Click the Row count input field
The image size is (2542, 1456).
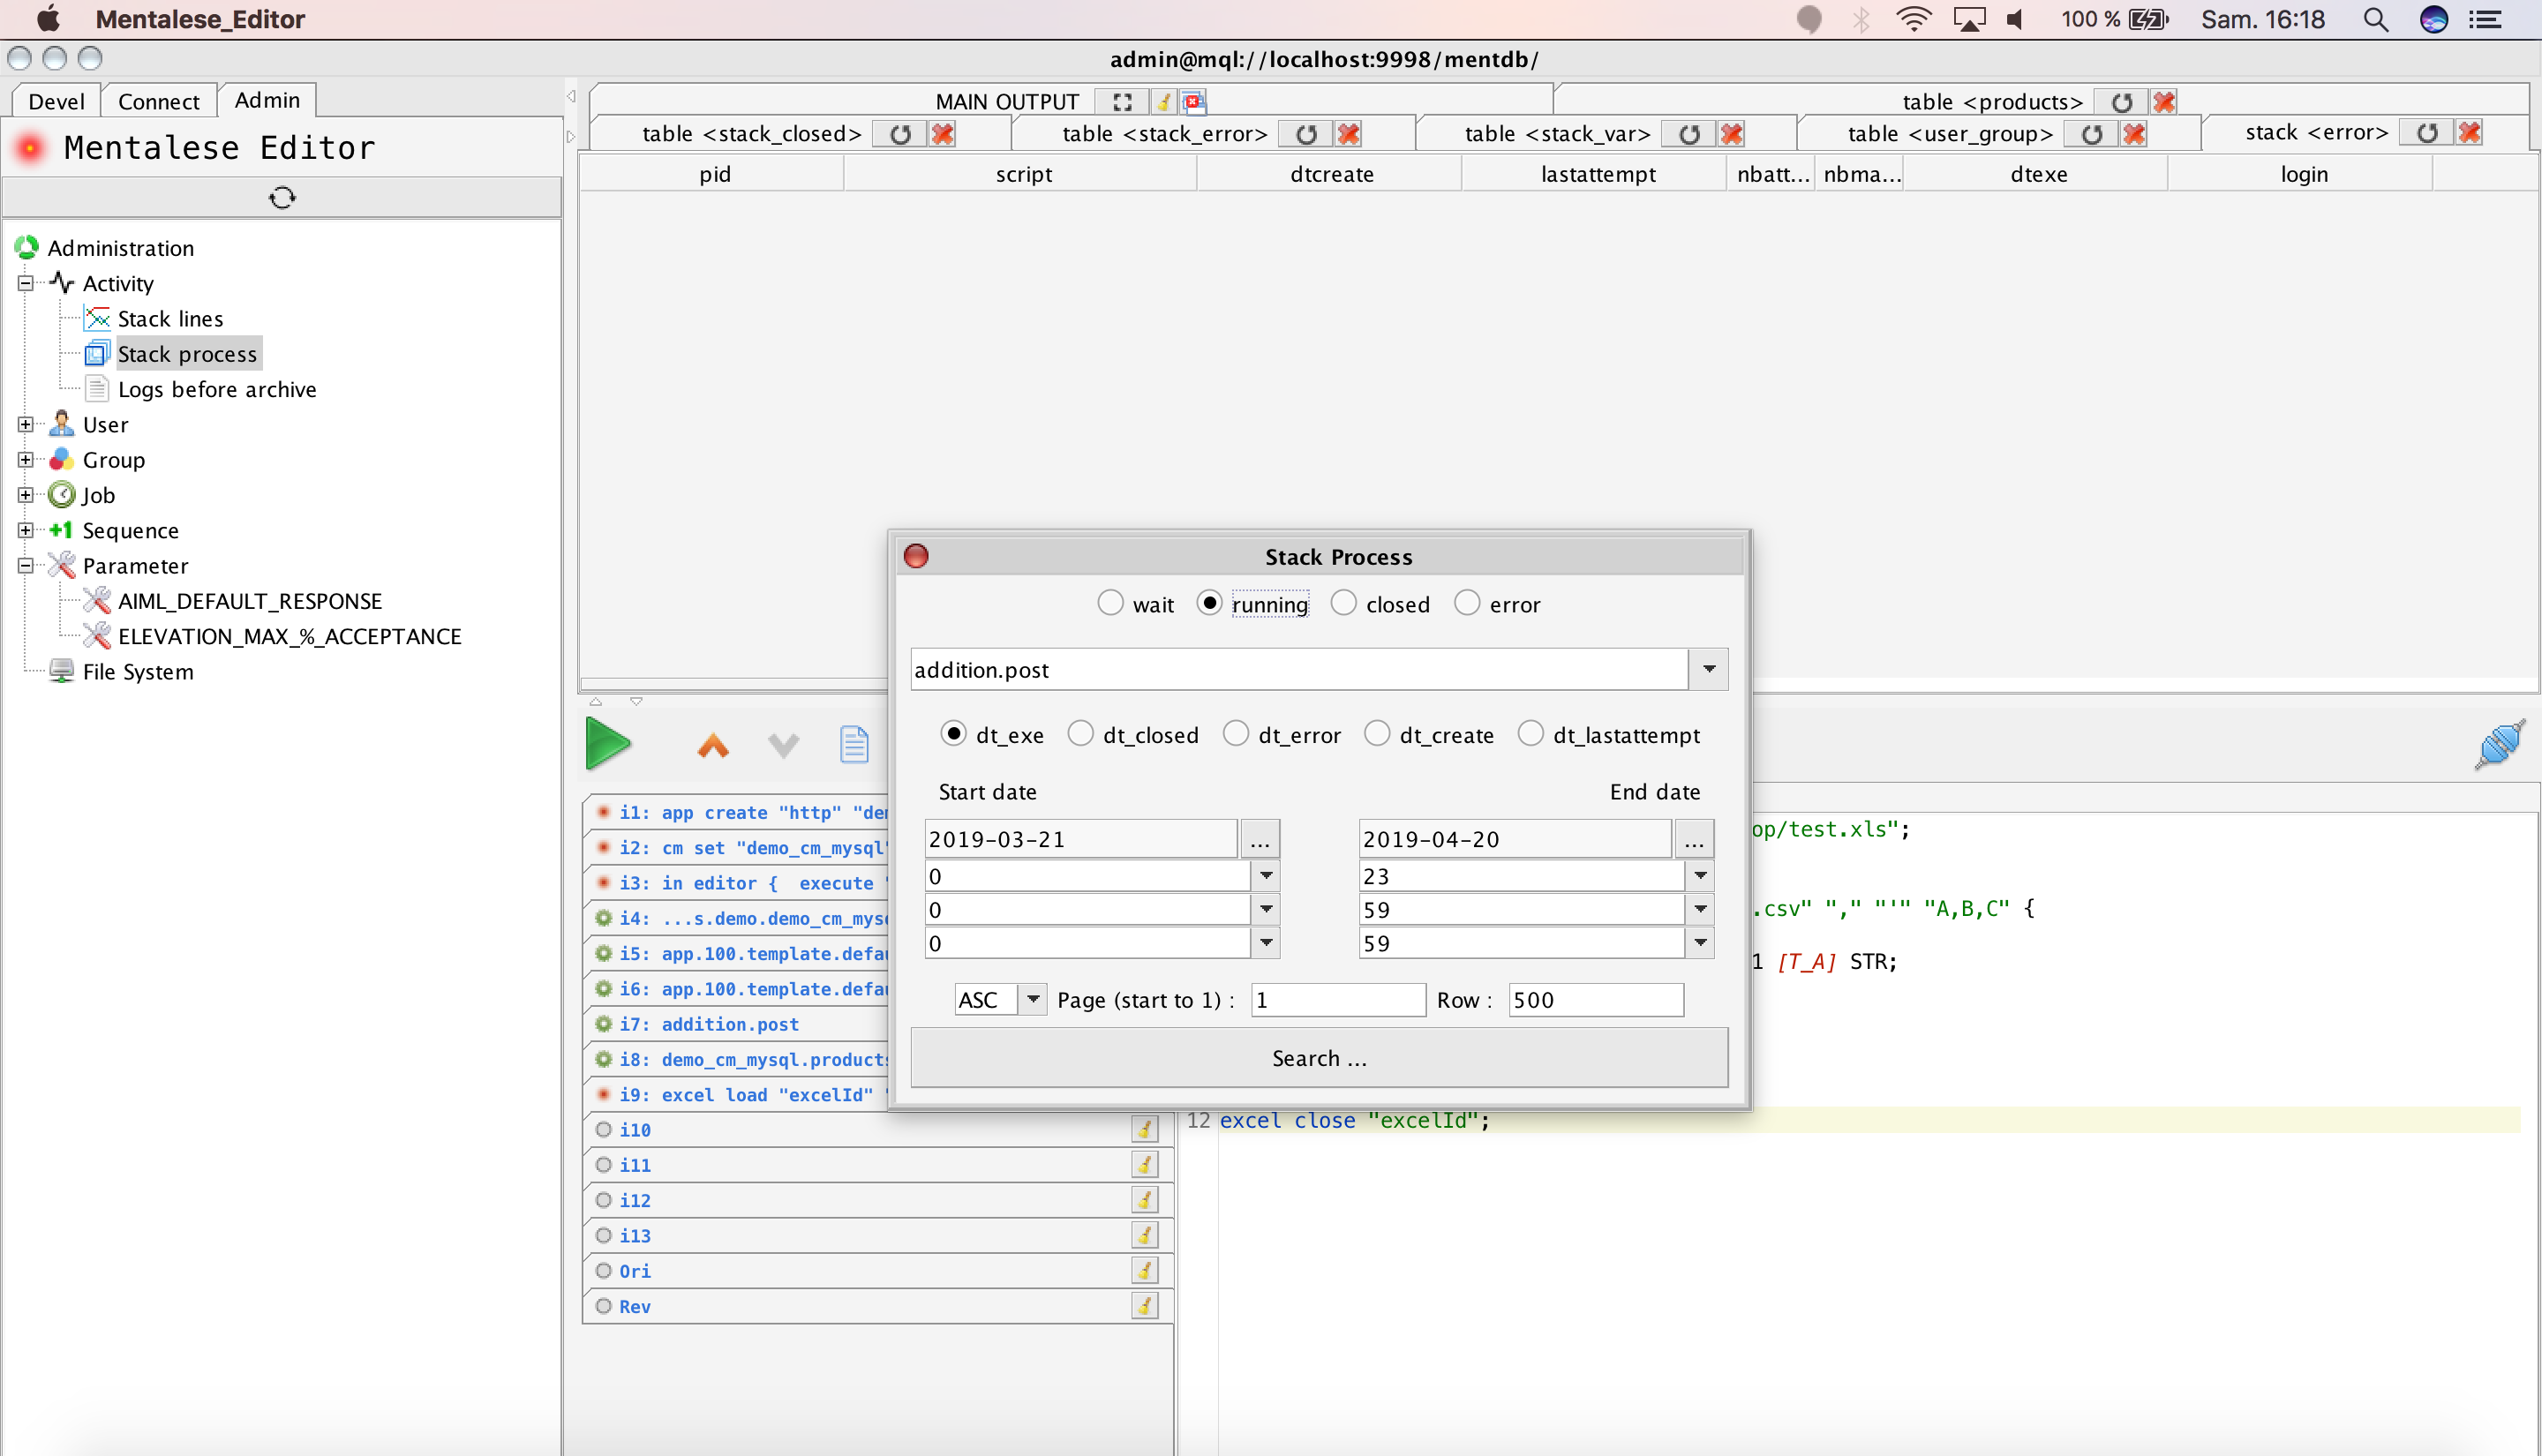coord(1595,999)
